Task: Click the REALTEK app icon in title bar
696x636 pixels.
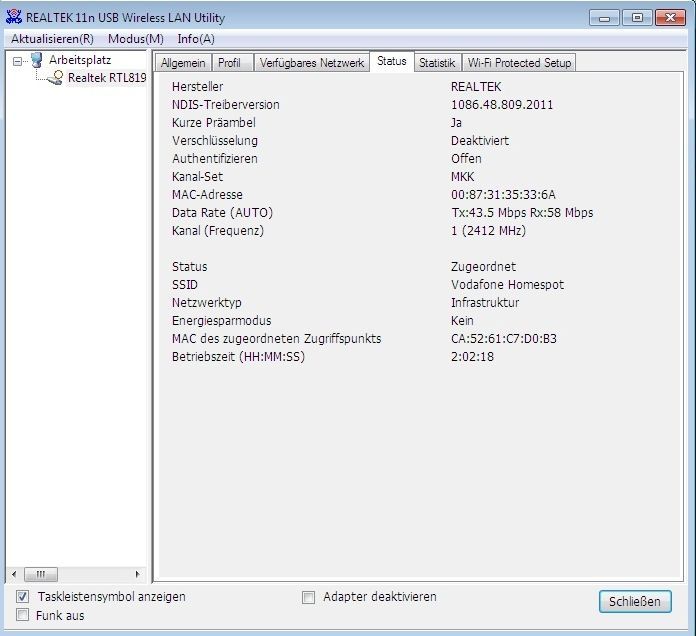Action: click(x=13, y=17)
